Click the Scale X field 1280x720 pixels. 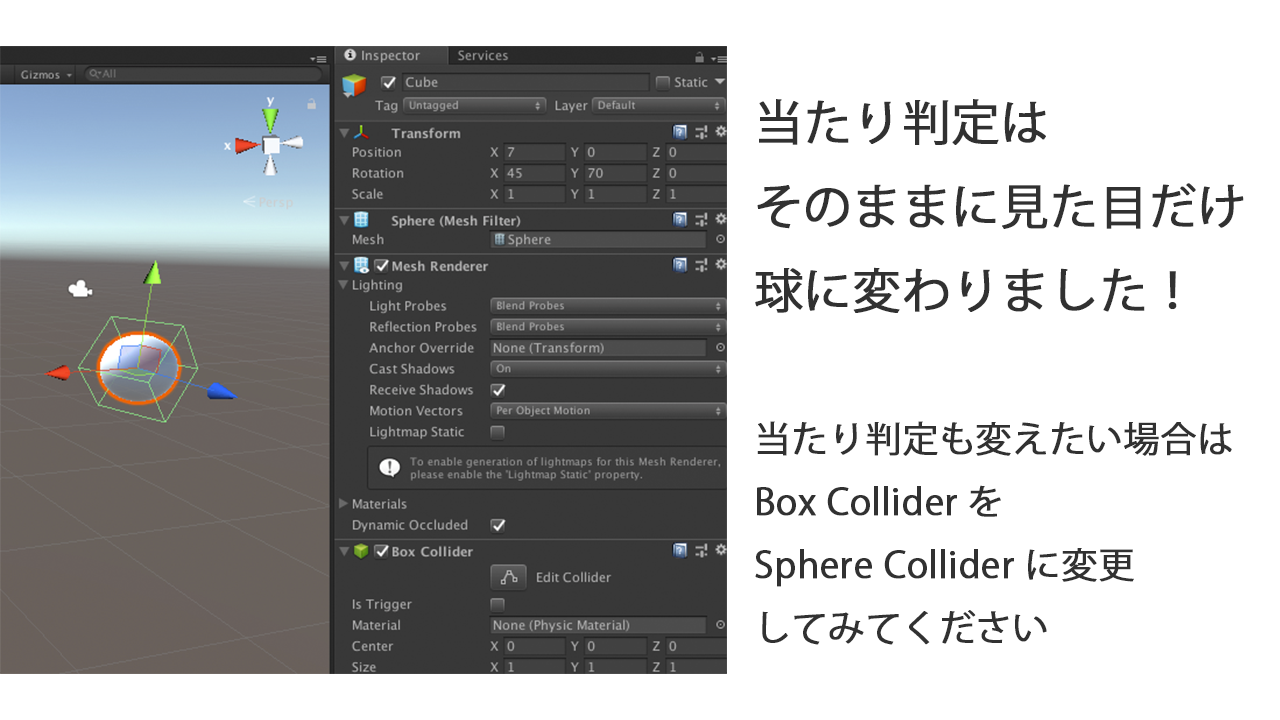(534, 195)
